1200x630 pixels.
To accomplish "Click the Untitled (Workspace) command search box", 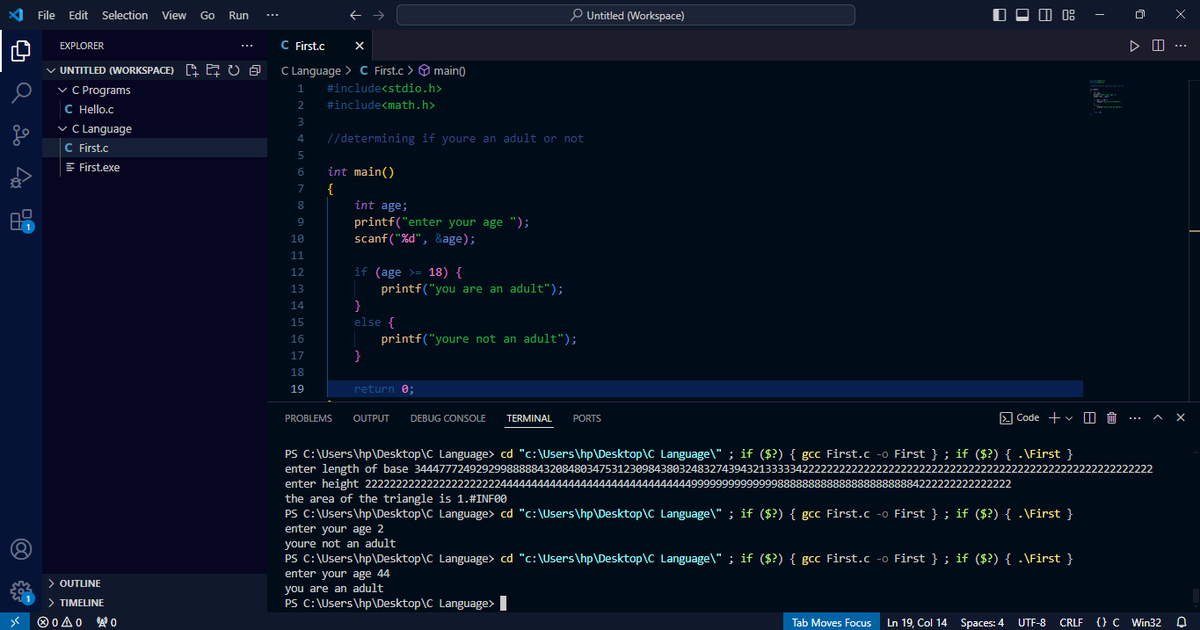I will 626,16.
